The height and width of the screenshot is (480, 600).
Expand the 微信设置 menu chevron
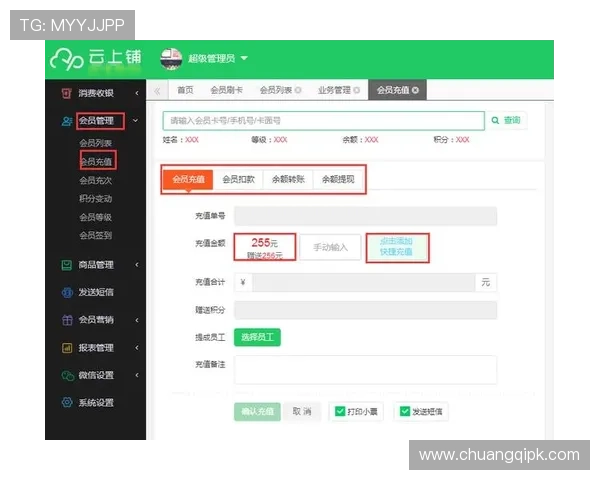click(137, 375)
